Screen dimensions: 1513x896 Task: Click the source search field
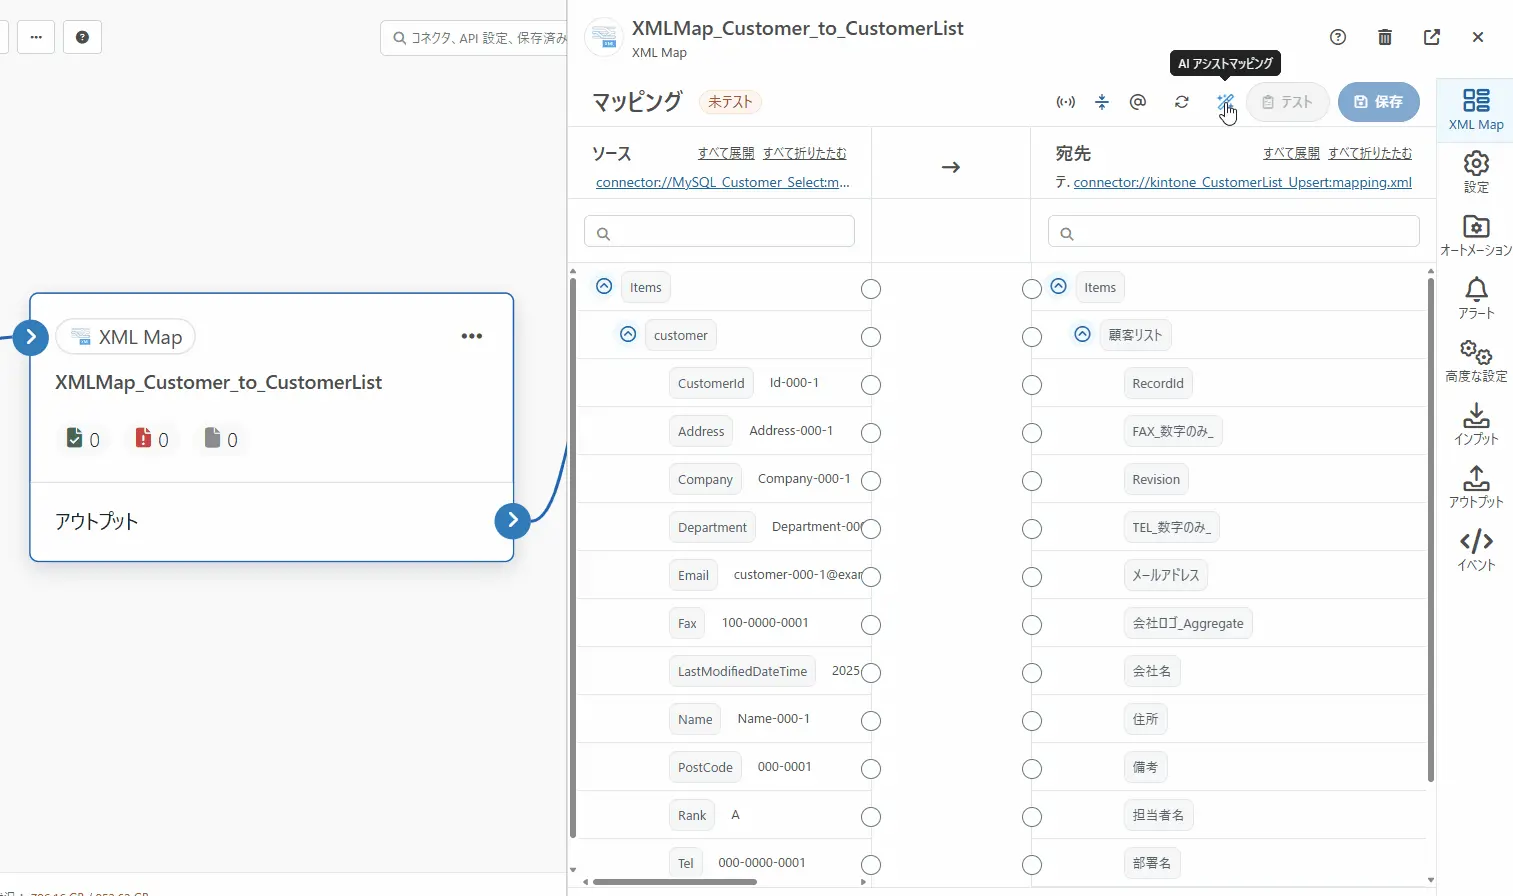(x=719, y=232)
